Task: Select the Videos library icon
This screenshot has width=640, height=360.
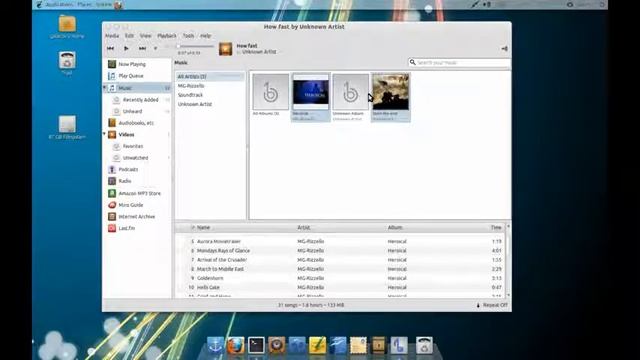Action: tap(112, 134)
